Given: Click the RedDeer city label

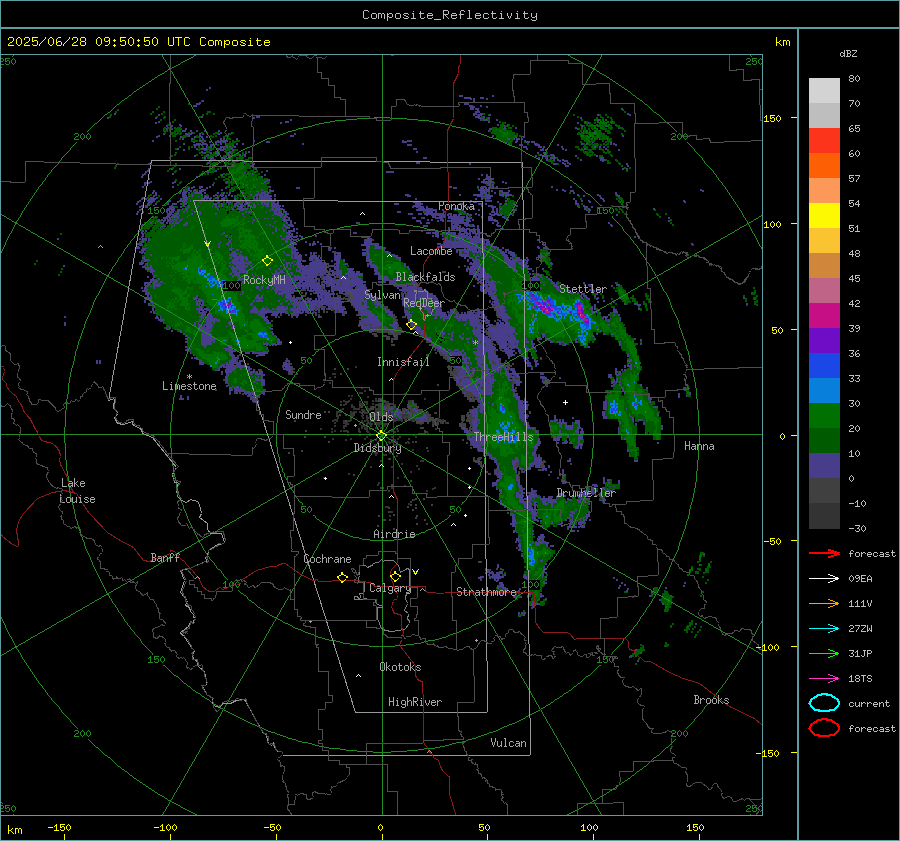Looking at the screenshot, I should pyautogui.click(x=424, y=303).
